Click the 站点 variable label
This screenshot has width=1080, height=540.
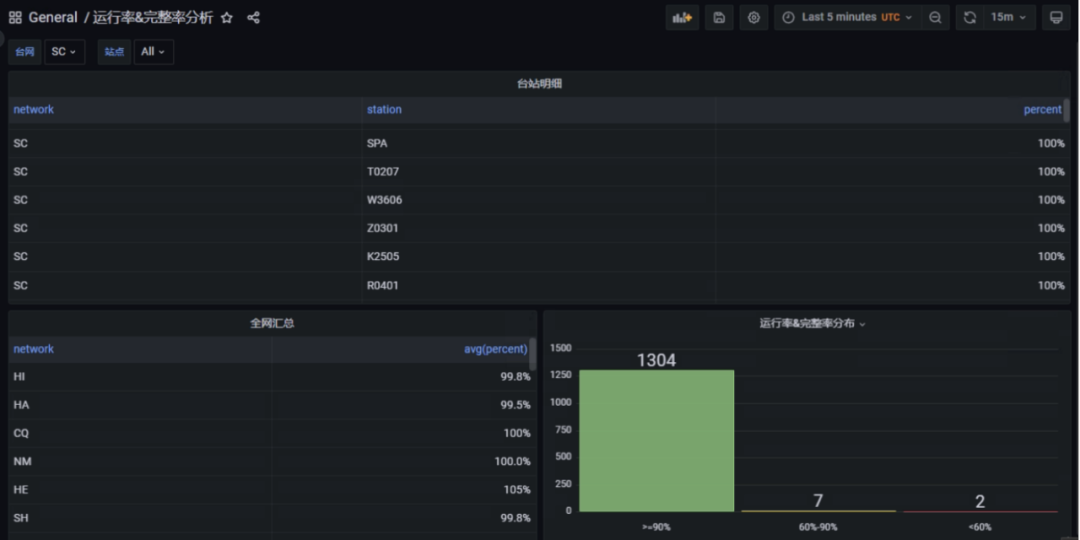click(114, 52)
